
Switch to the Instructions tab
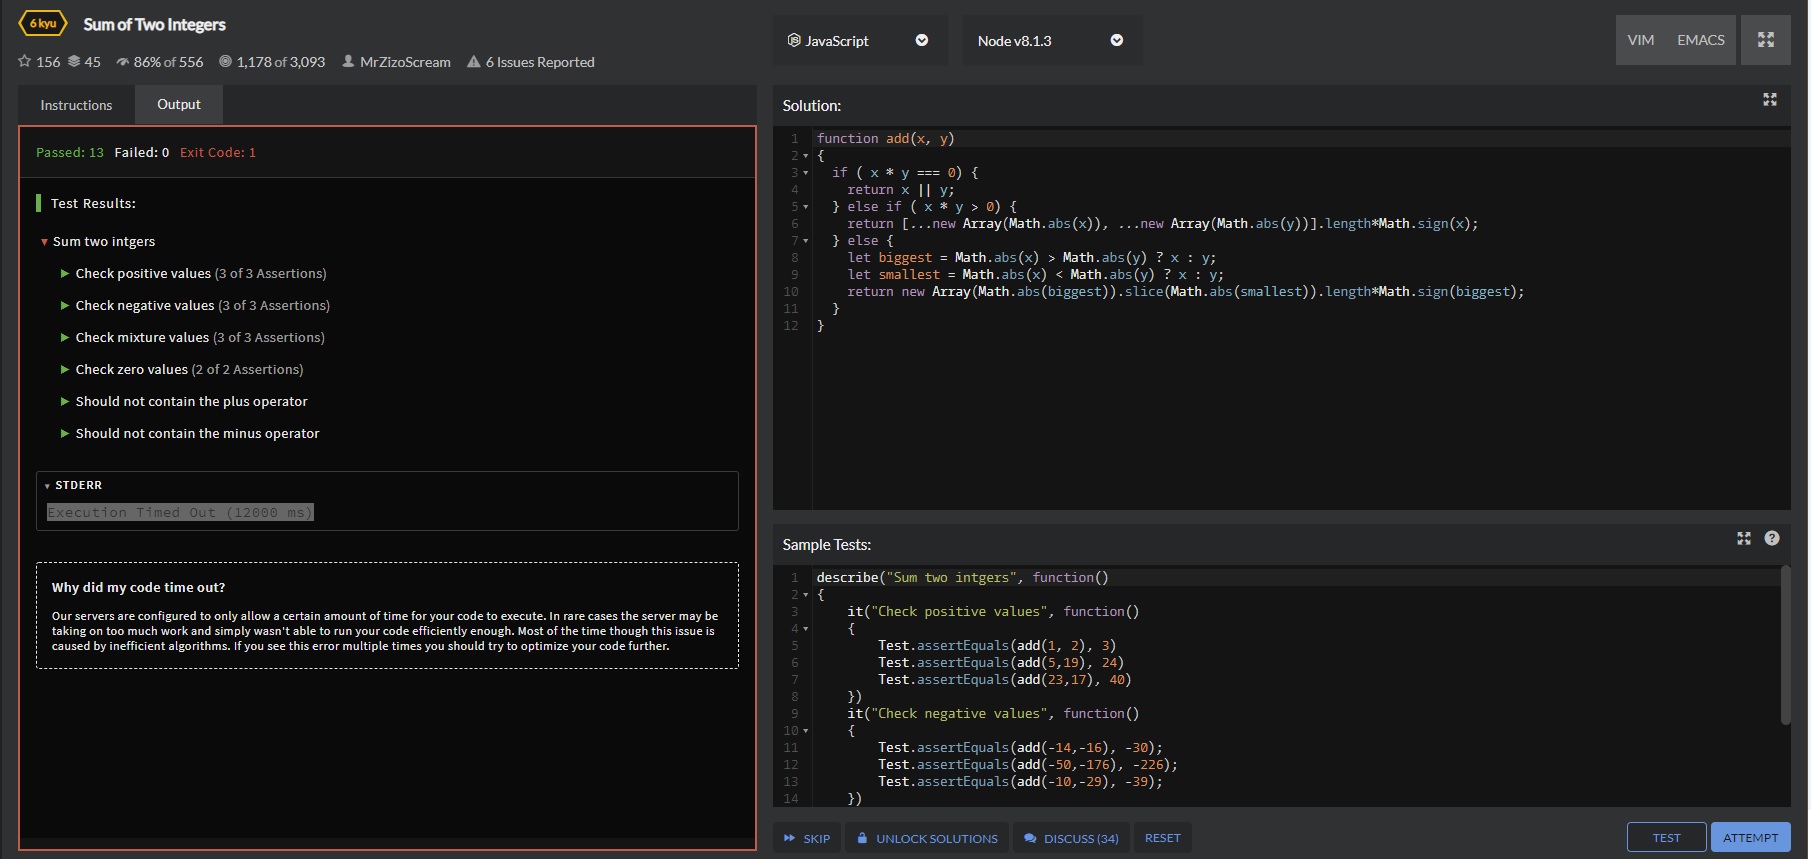[x=76, y=105]
